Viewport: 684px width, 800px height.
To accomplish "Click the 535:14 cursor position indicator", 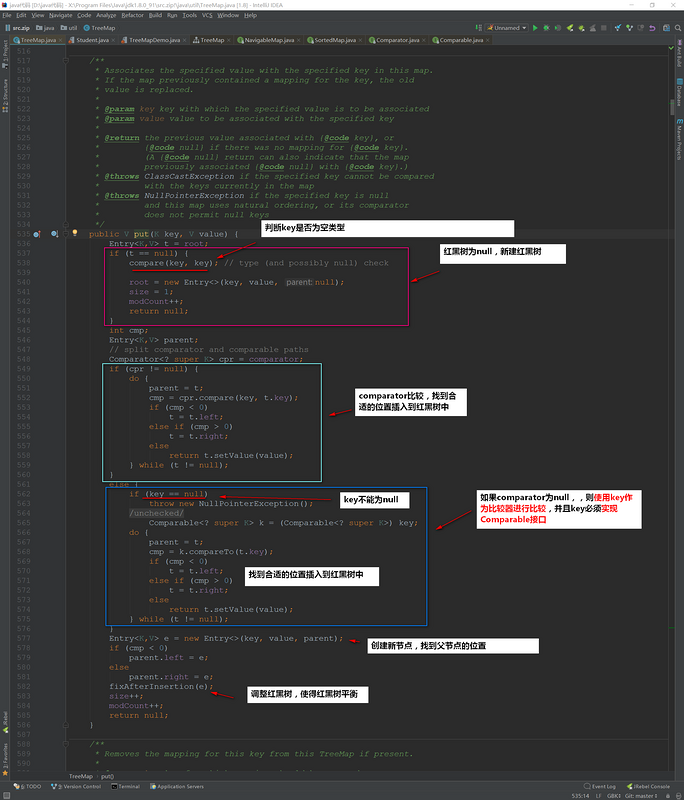I will click(x=580, y=796).
